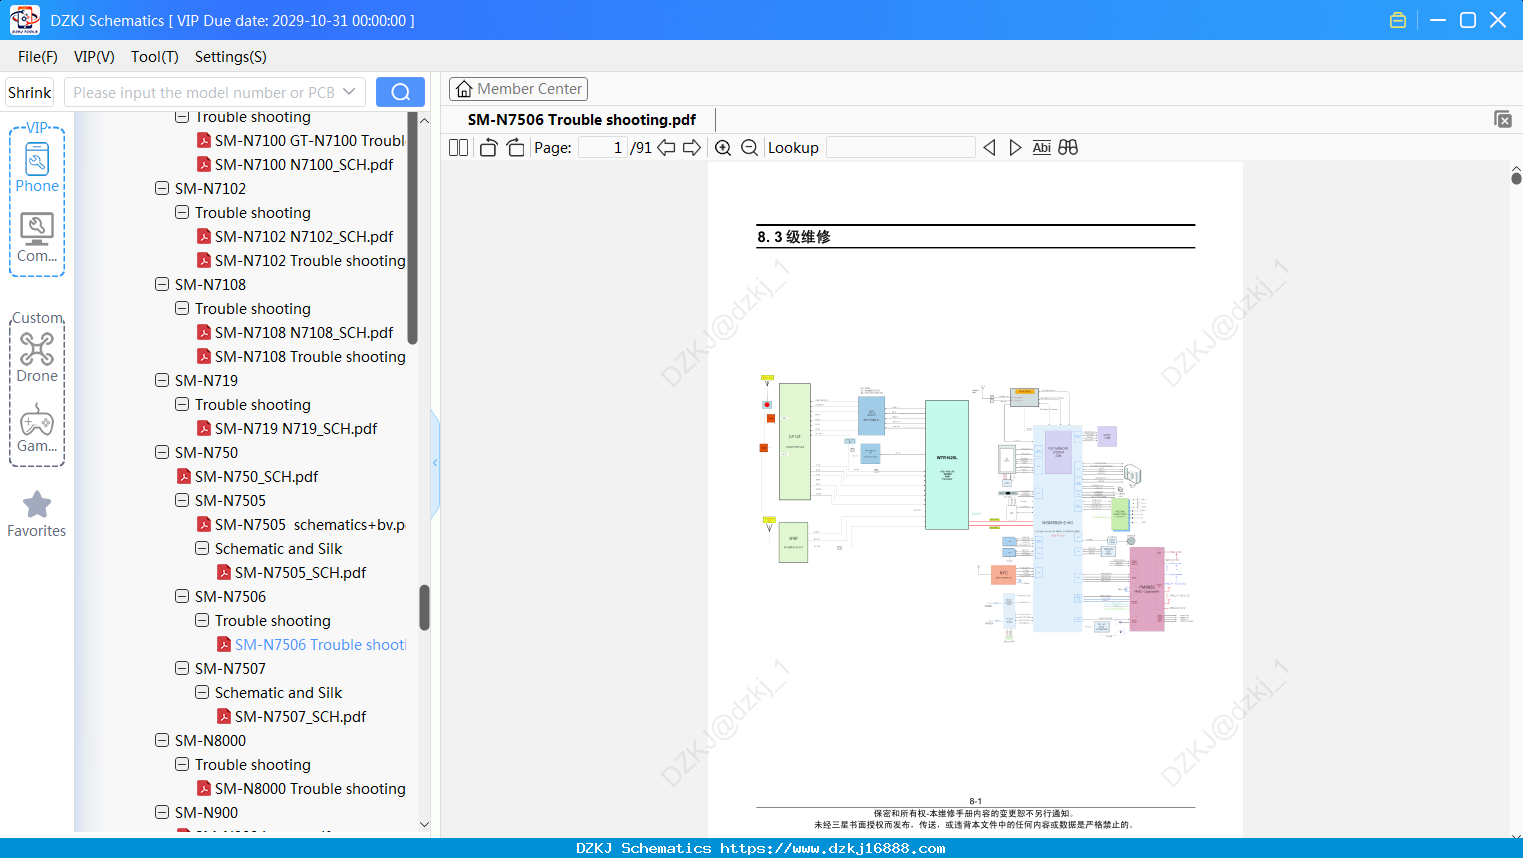Zoom out of the PDF
Image resolution: width=1523 pixels, height=858 pixels.
click(749, 148)
